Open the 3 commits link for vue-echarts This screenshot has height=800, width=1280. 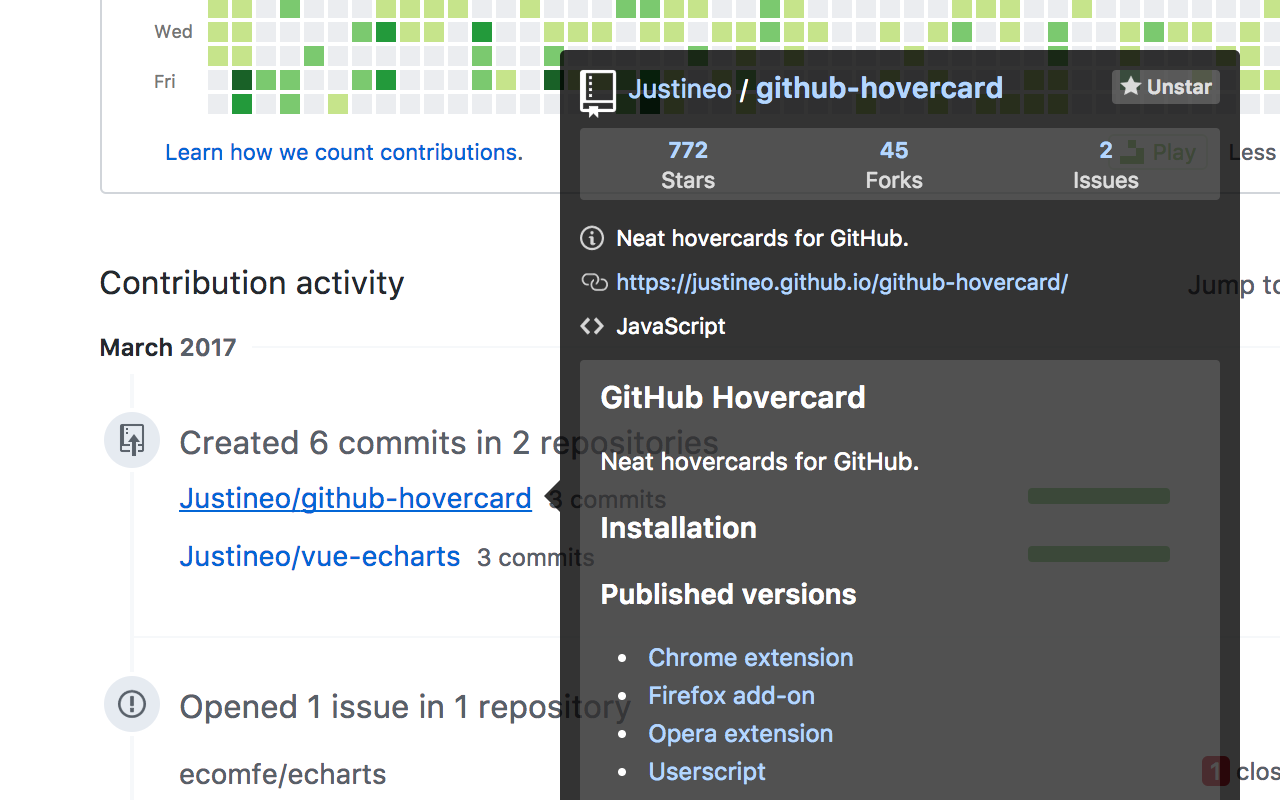(535, 557)
